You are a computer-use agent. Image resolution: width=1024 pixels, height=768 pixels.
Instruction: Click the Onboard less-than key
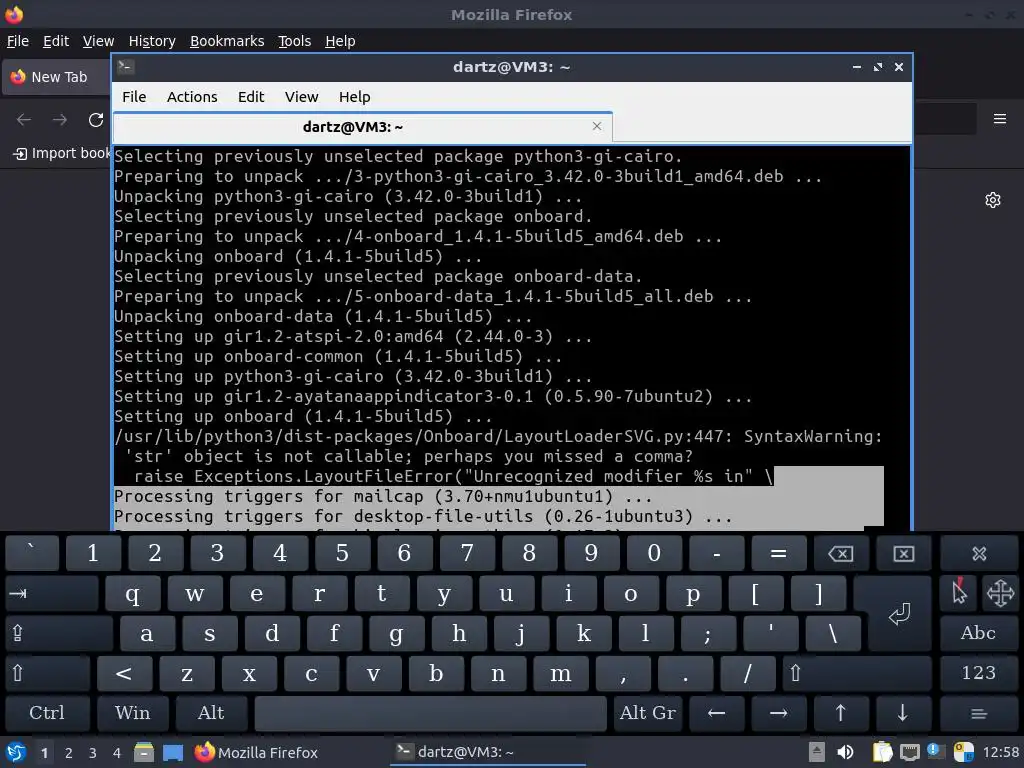[125, 673]
